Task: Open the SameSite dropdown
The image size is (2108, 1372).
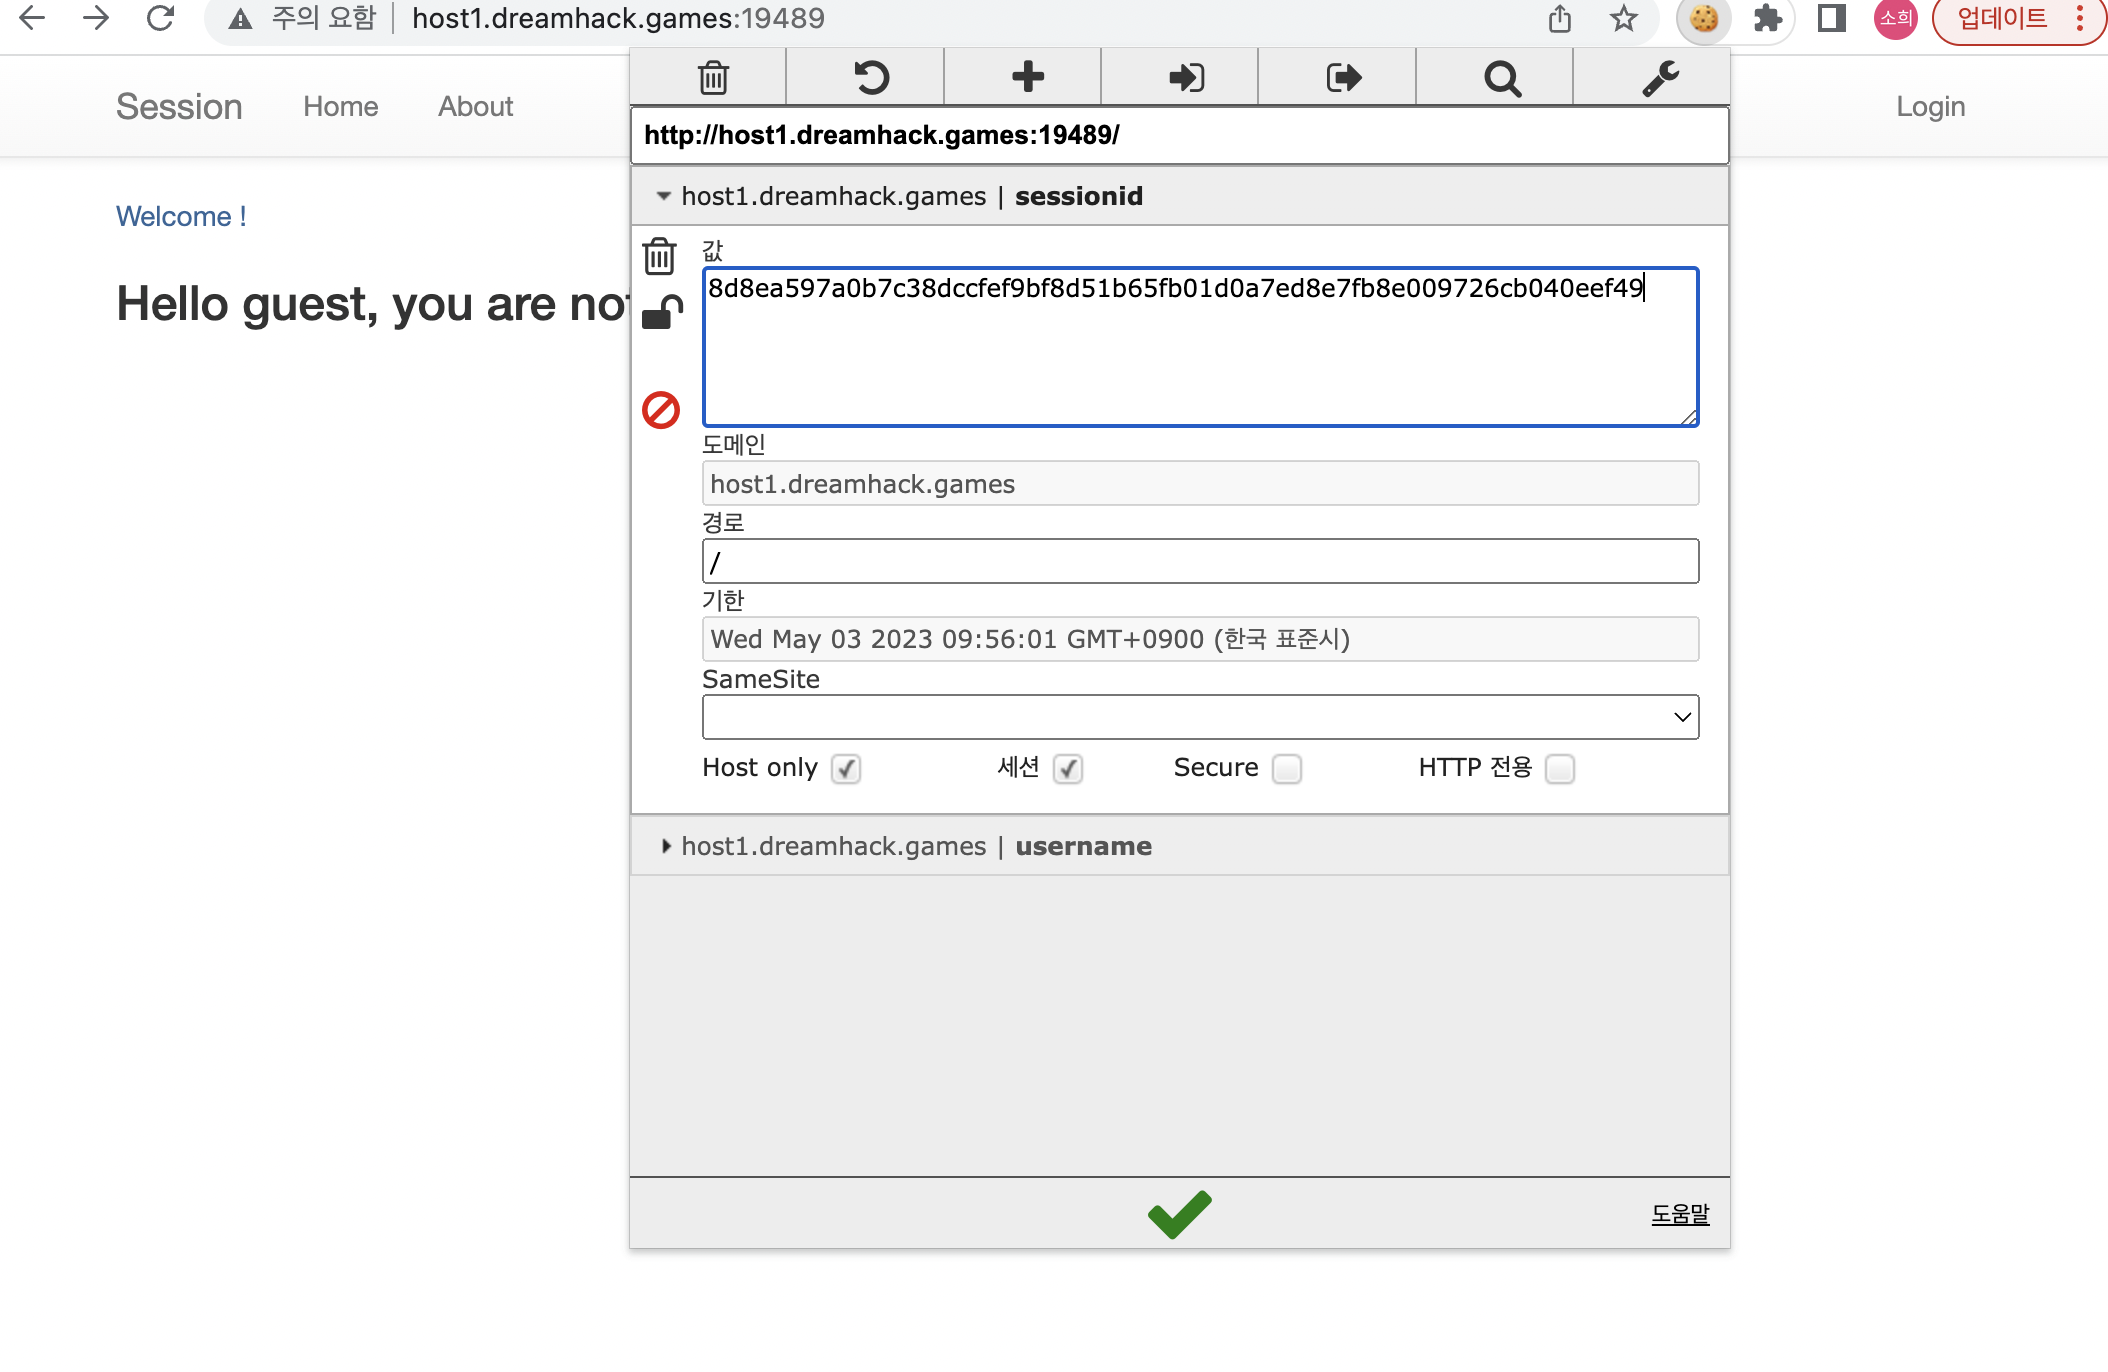Action: 1199,717
